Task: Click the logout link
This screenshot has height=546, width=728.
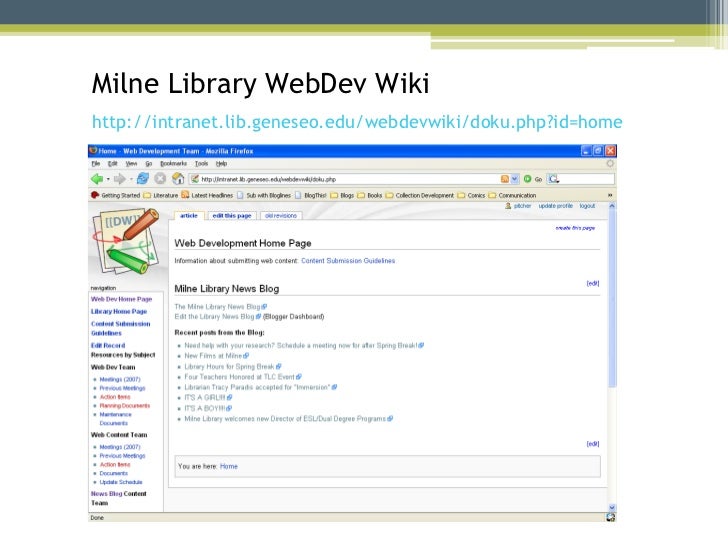Action: 587,206
